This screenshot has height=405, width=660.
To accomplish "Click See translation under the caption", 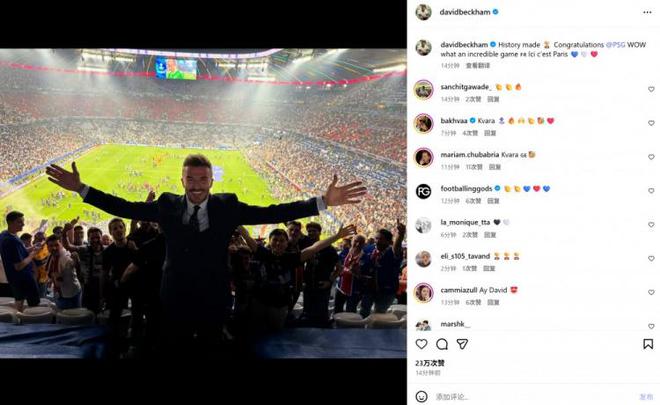I will 478,65.
